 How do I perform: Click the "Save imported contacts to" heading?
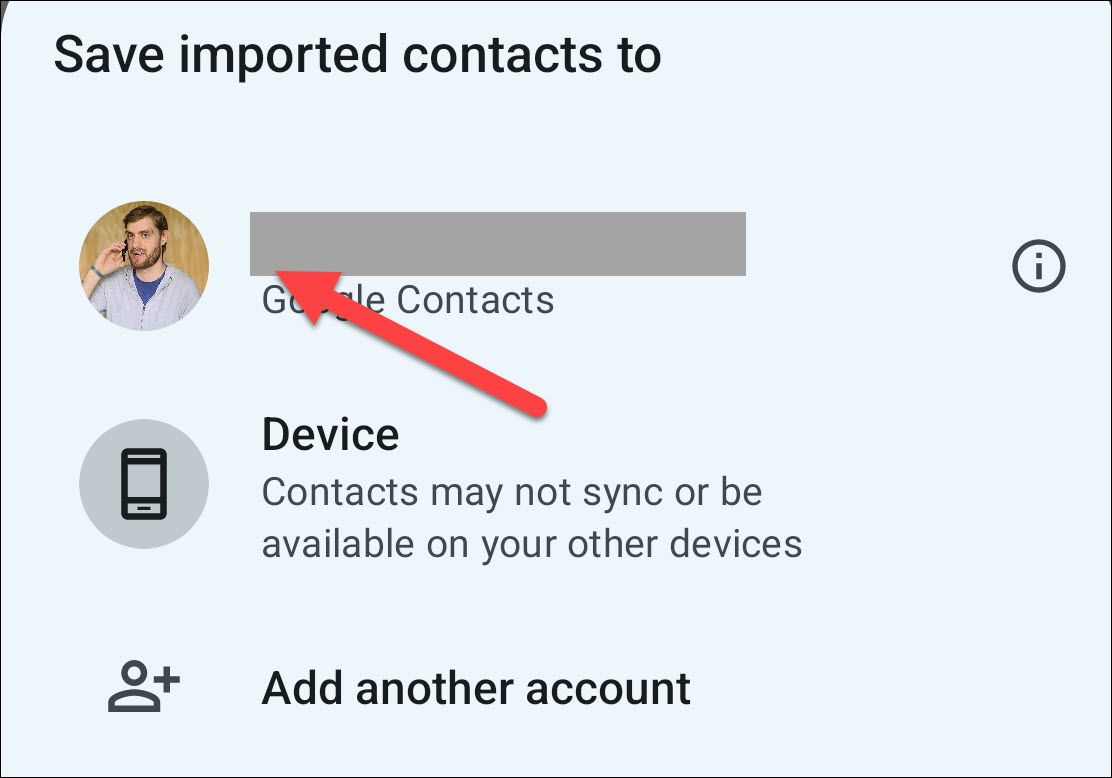point(357,55)
